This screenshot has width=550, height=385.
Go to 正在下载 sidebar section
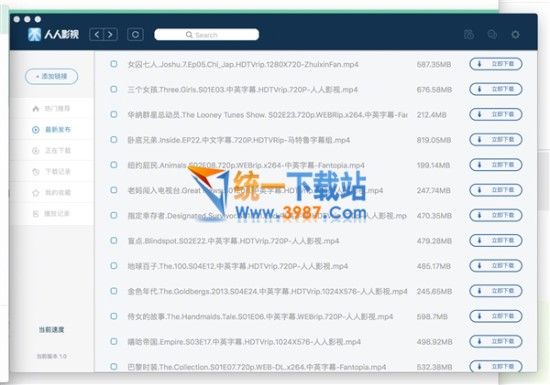coord(52,150)
